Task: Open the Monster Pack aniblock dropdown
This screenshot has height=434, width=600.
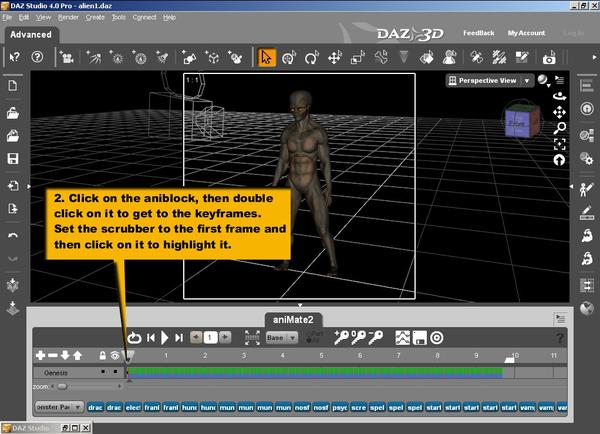Action: point(59,407)
